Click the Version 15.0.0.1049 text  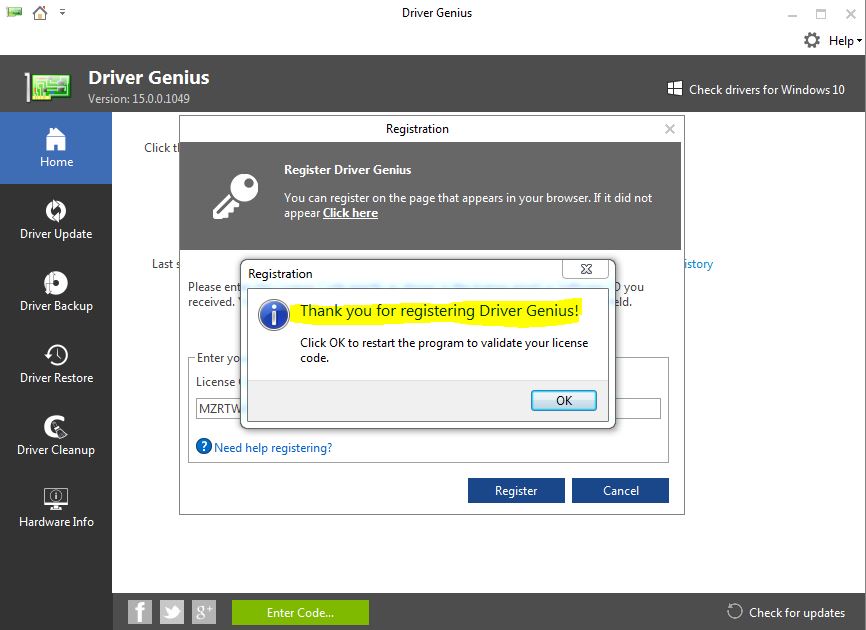pyautogui.click(x=139, y=99)
